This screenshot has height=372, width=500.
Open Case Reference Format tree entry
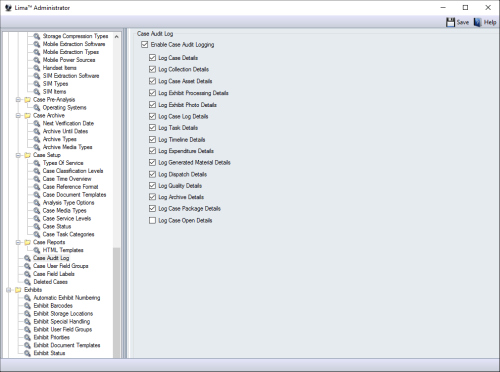(70, 187)
